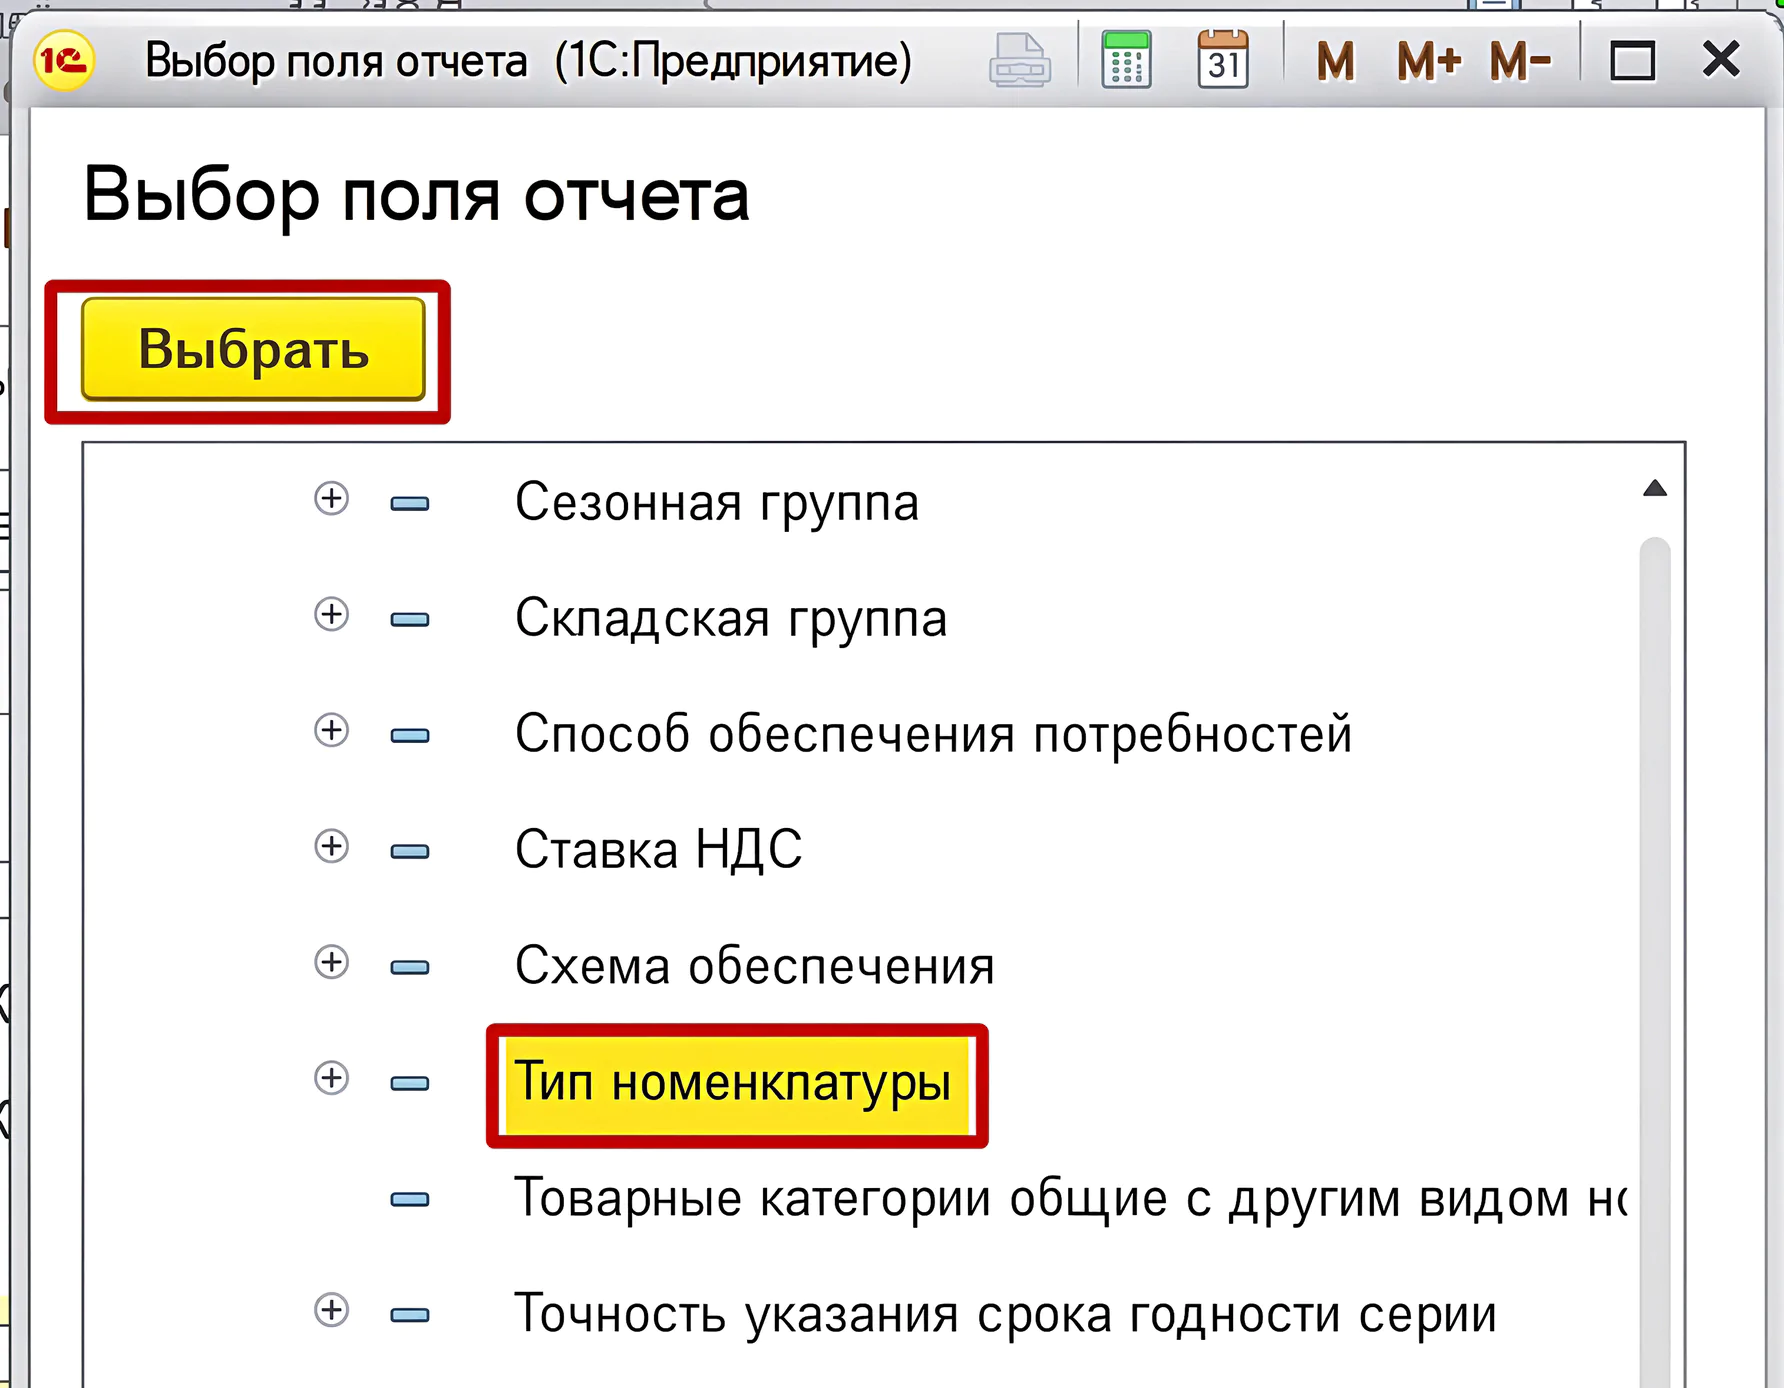Click the field icon beside Точность указания срока
Viewport: 1784px width, 1388px height.
pos(410,1315)
